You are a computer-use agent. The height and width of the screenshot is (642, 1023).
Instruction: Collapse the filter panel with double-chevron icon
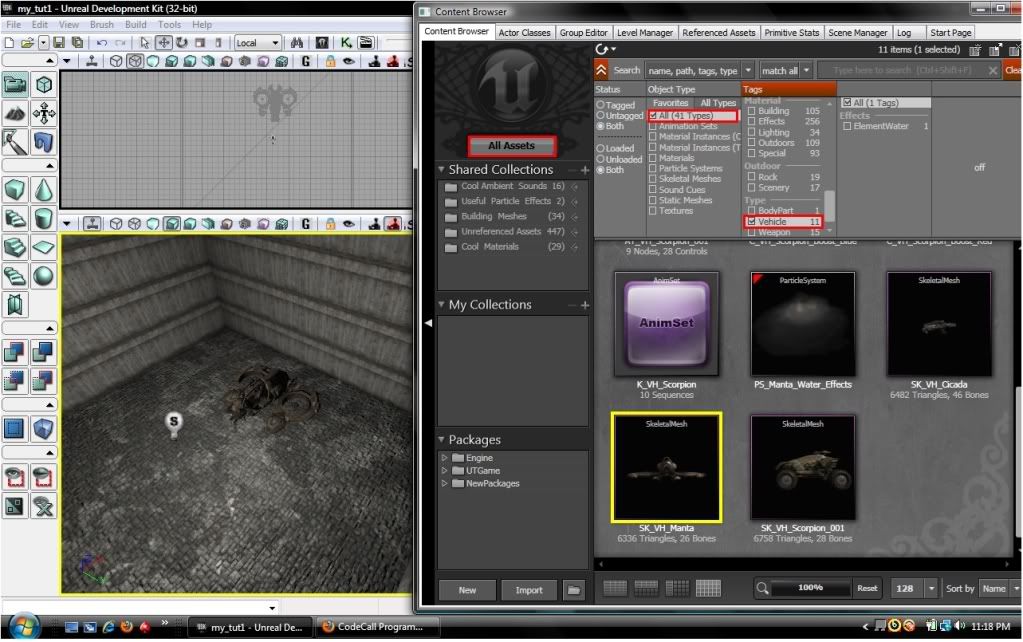click(601, 70)
